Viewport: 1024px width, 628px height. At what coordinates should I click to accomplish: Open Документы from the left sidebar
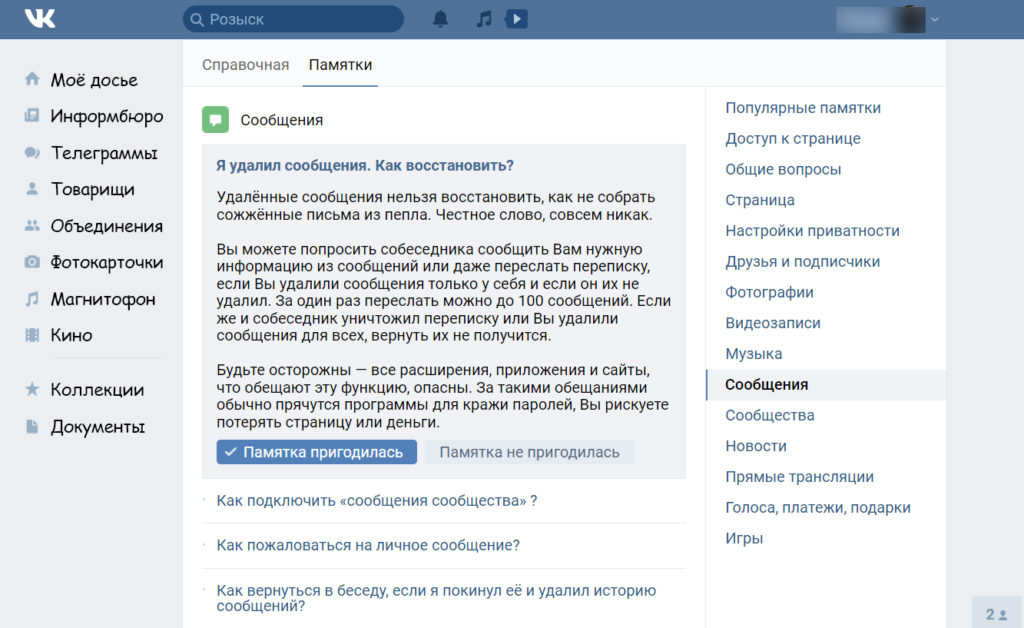pos(97,426)
